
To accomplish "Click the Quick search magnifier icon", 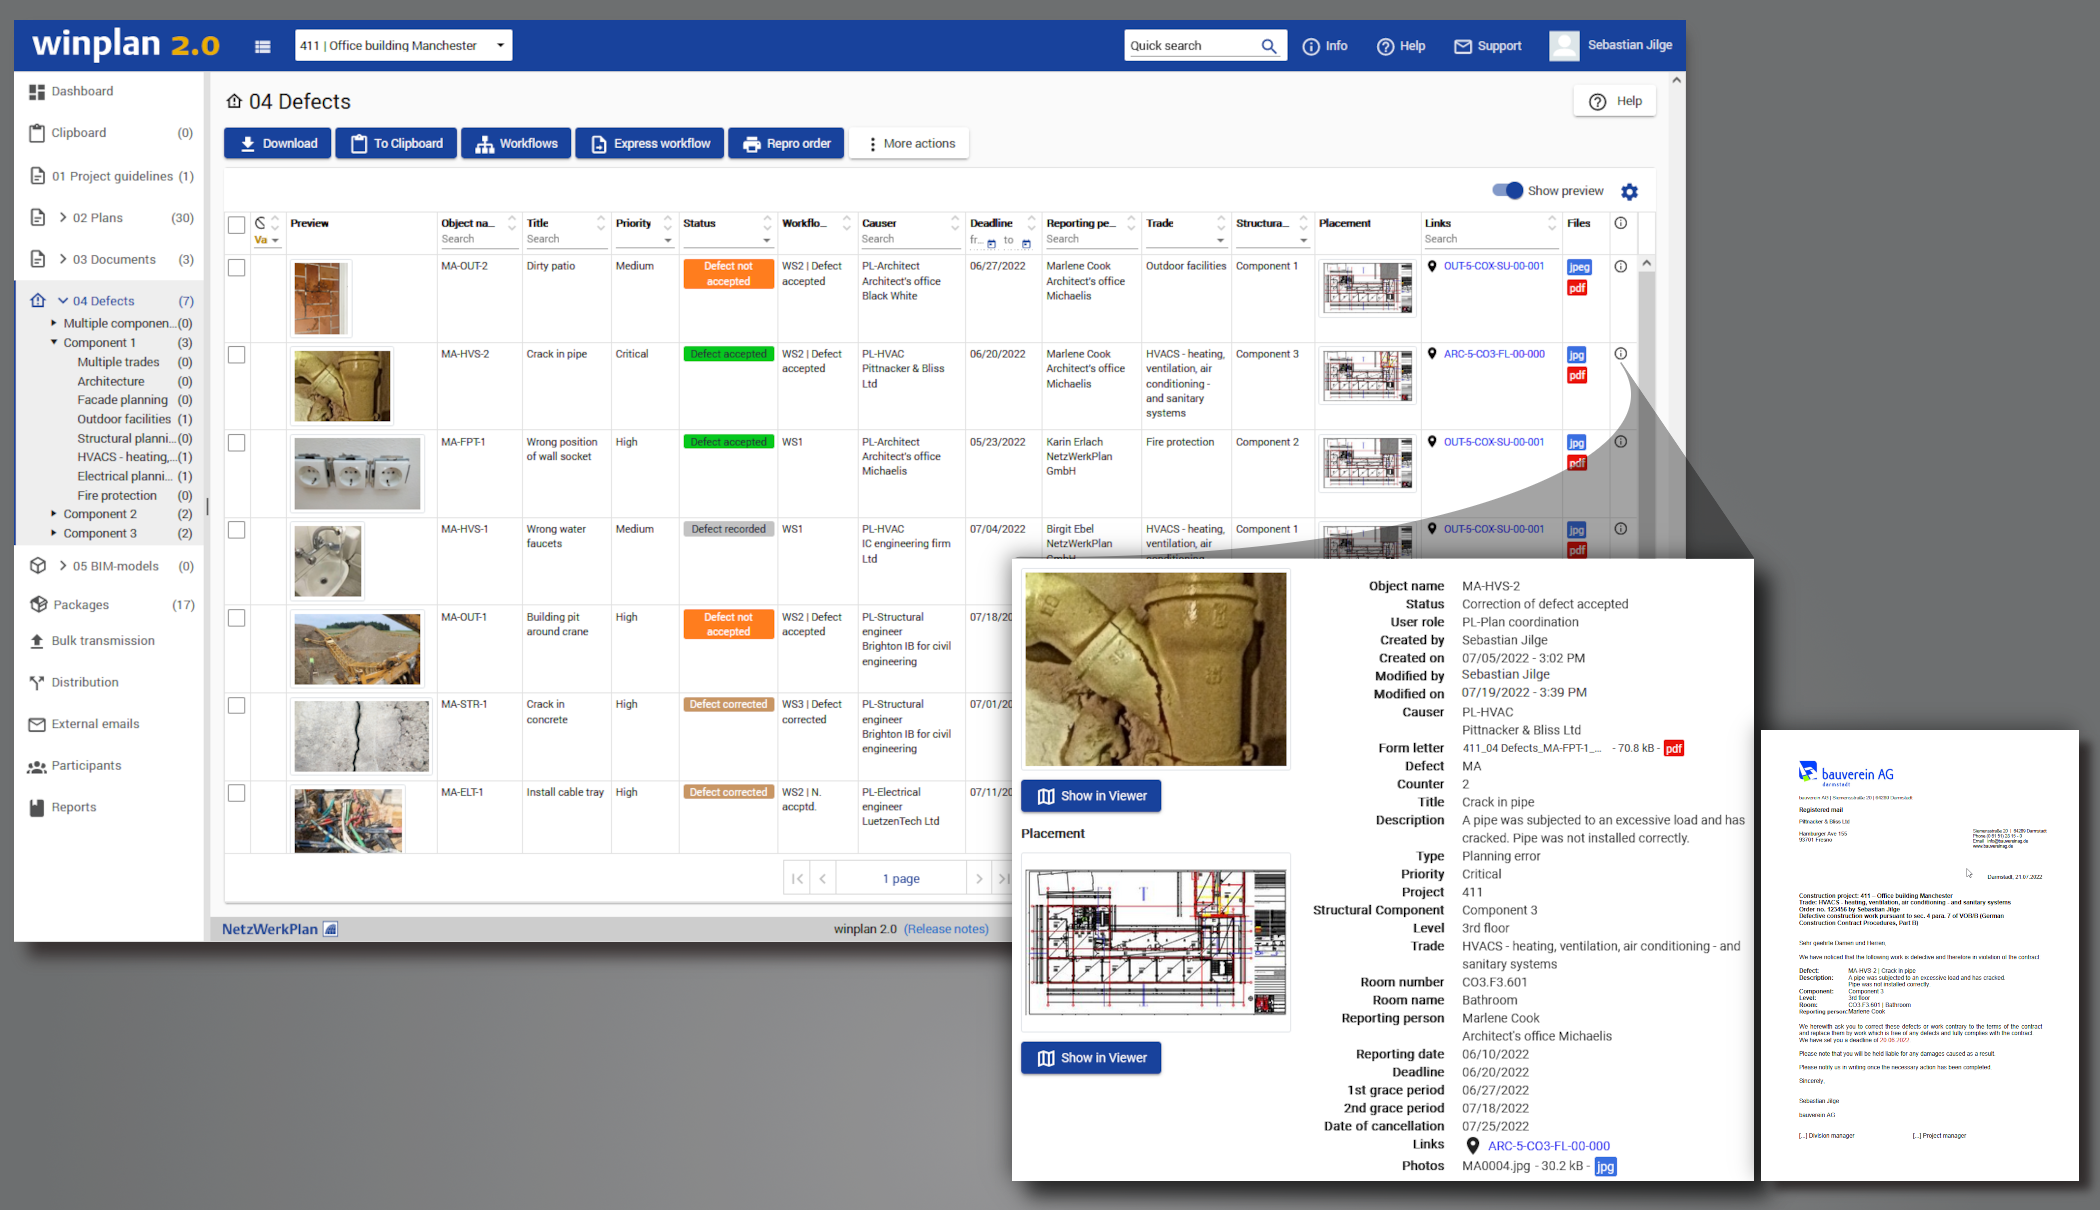I will [x=1268, y=46].
